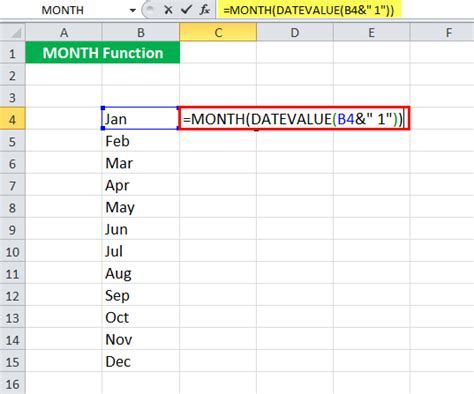Image resolution: width=474 pixels, height=394 pixels.
Task: Select row 1 header
Action: [x=13, y=53]
